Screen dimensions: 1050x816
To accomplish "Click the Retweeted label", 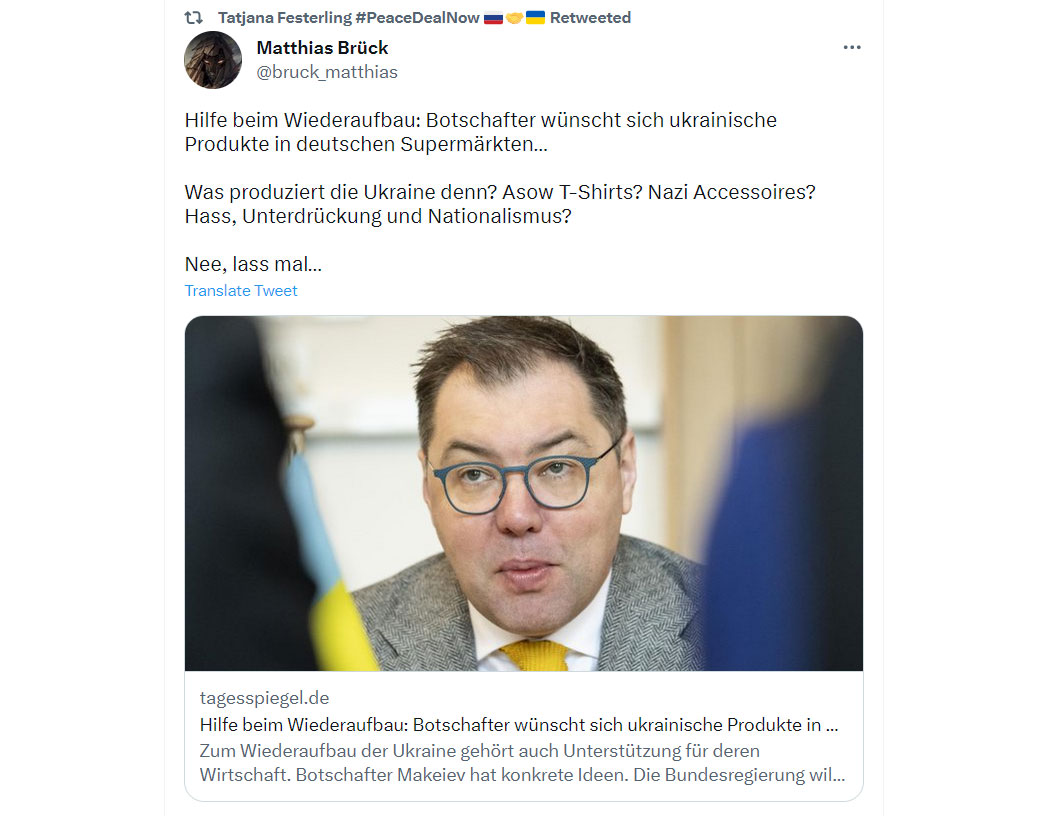I will (590, 18).
